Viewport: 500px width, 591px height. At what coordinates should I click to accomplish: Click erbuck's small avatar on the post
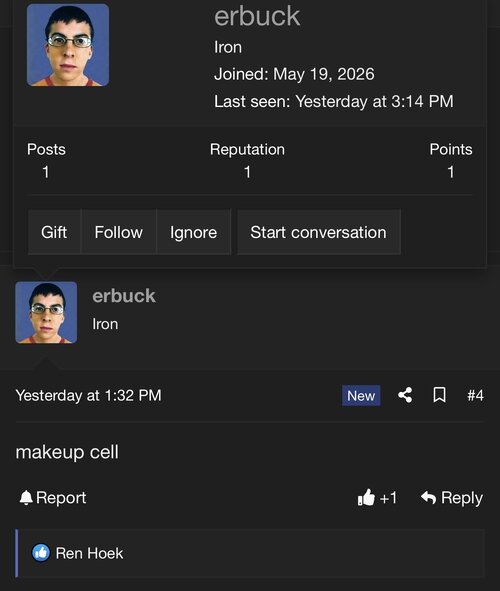click(x=46, y=312)
